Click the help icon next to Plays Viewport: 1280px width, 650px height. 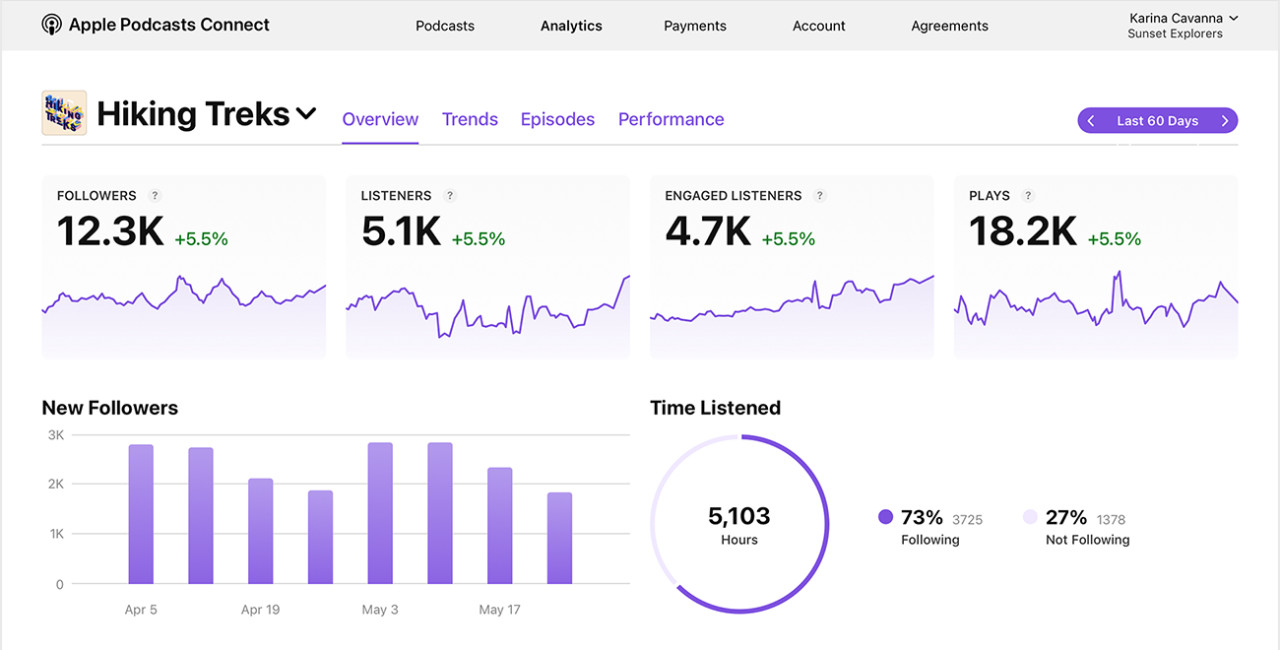click(1028, 196)
